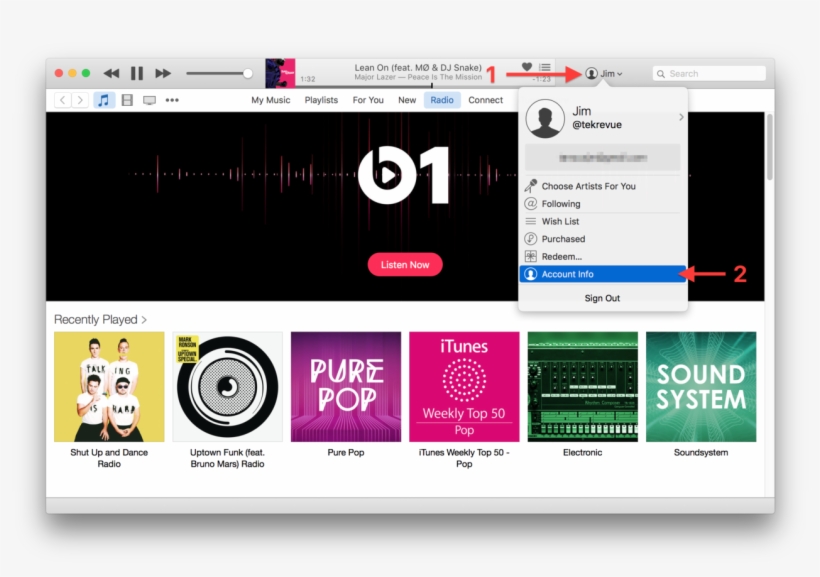Open the My Music tab
820x577 pixels.
click(x=270, y=100)
